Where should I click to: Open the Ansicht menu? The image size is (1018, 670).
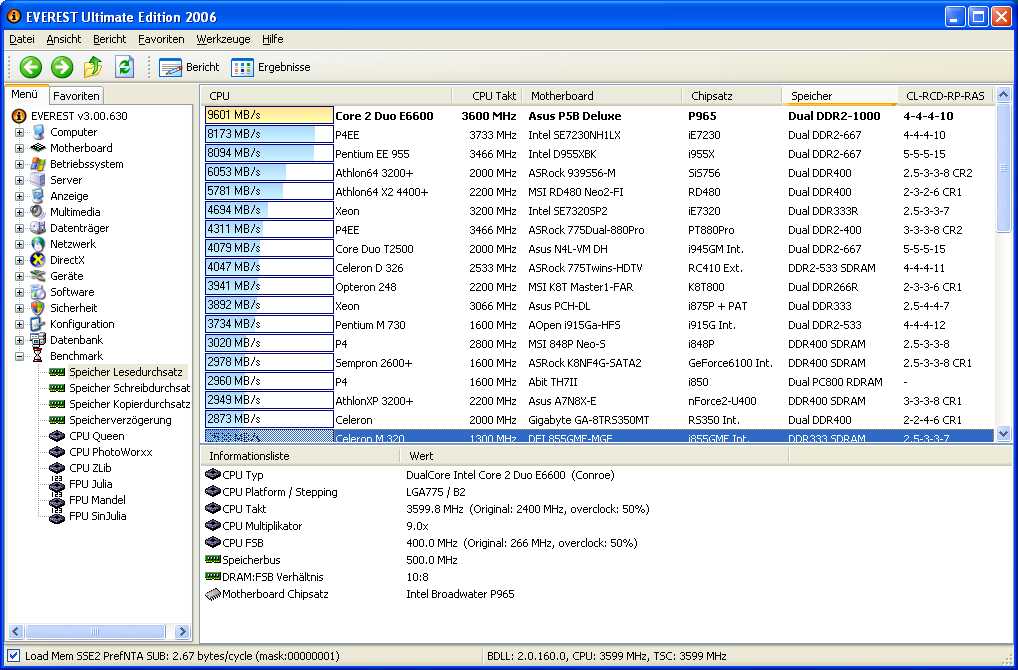click(x=64, y=39)
